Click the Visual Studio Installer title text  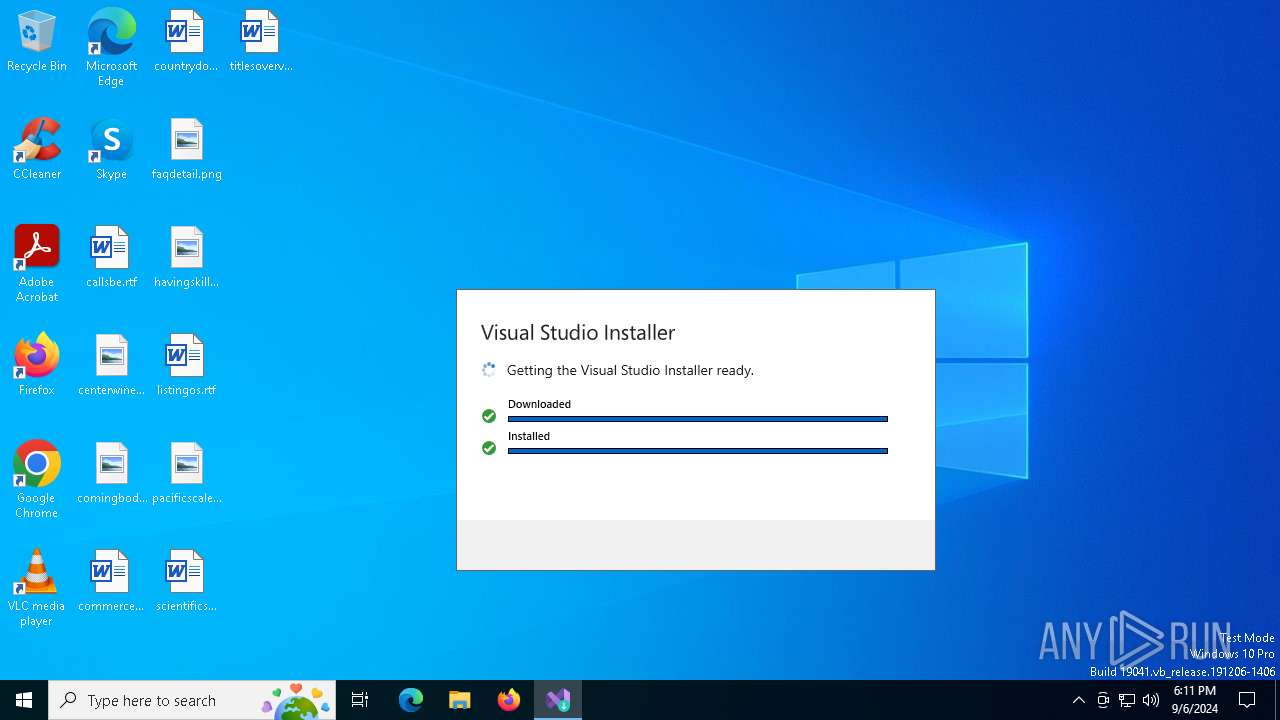coord(578,332)
